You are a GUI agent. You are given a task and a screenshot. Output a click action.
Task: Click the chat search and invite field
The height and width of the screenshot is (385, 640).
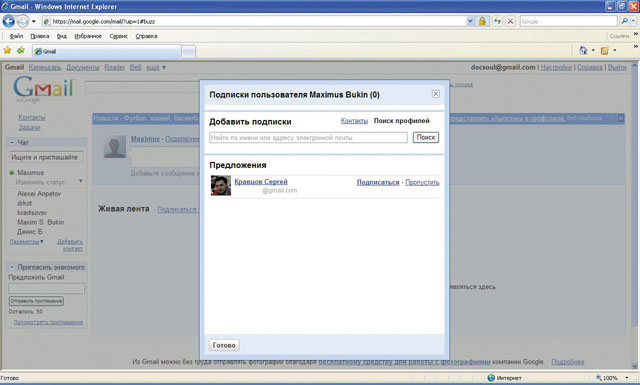pos(46,158)
